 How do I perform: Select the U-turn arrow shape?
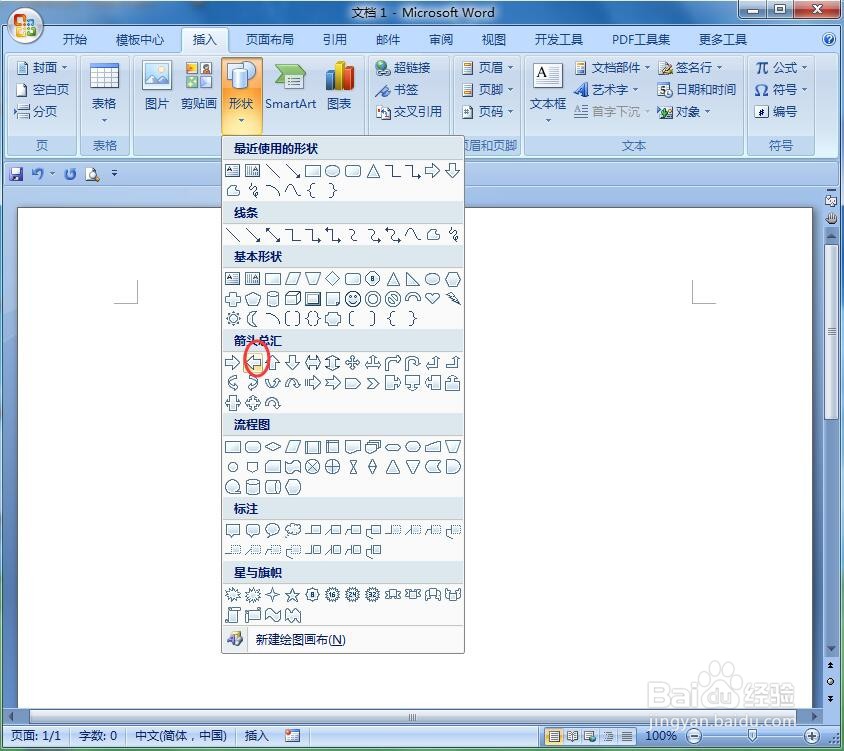[x=413, y=363]
